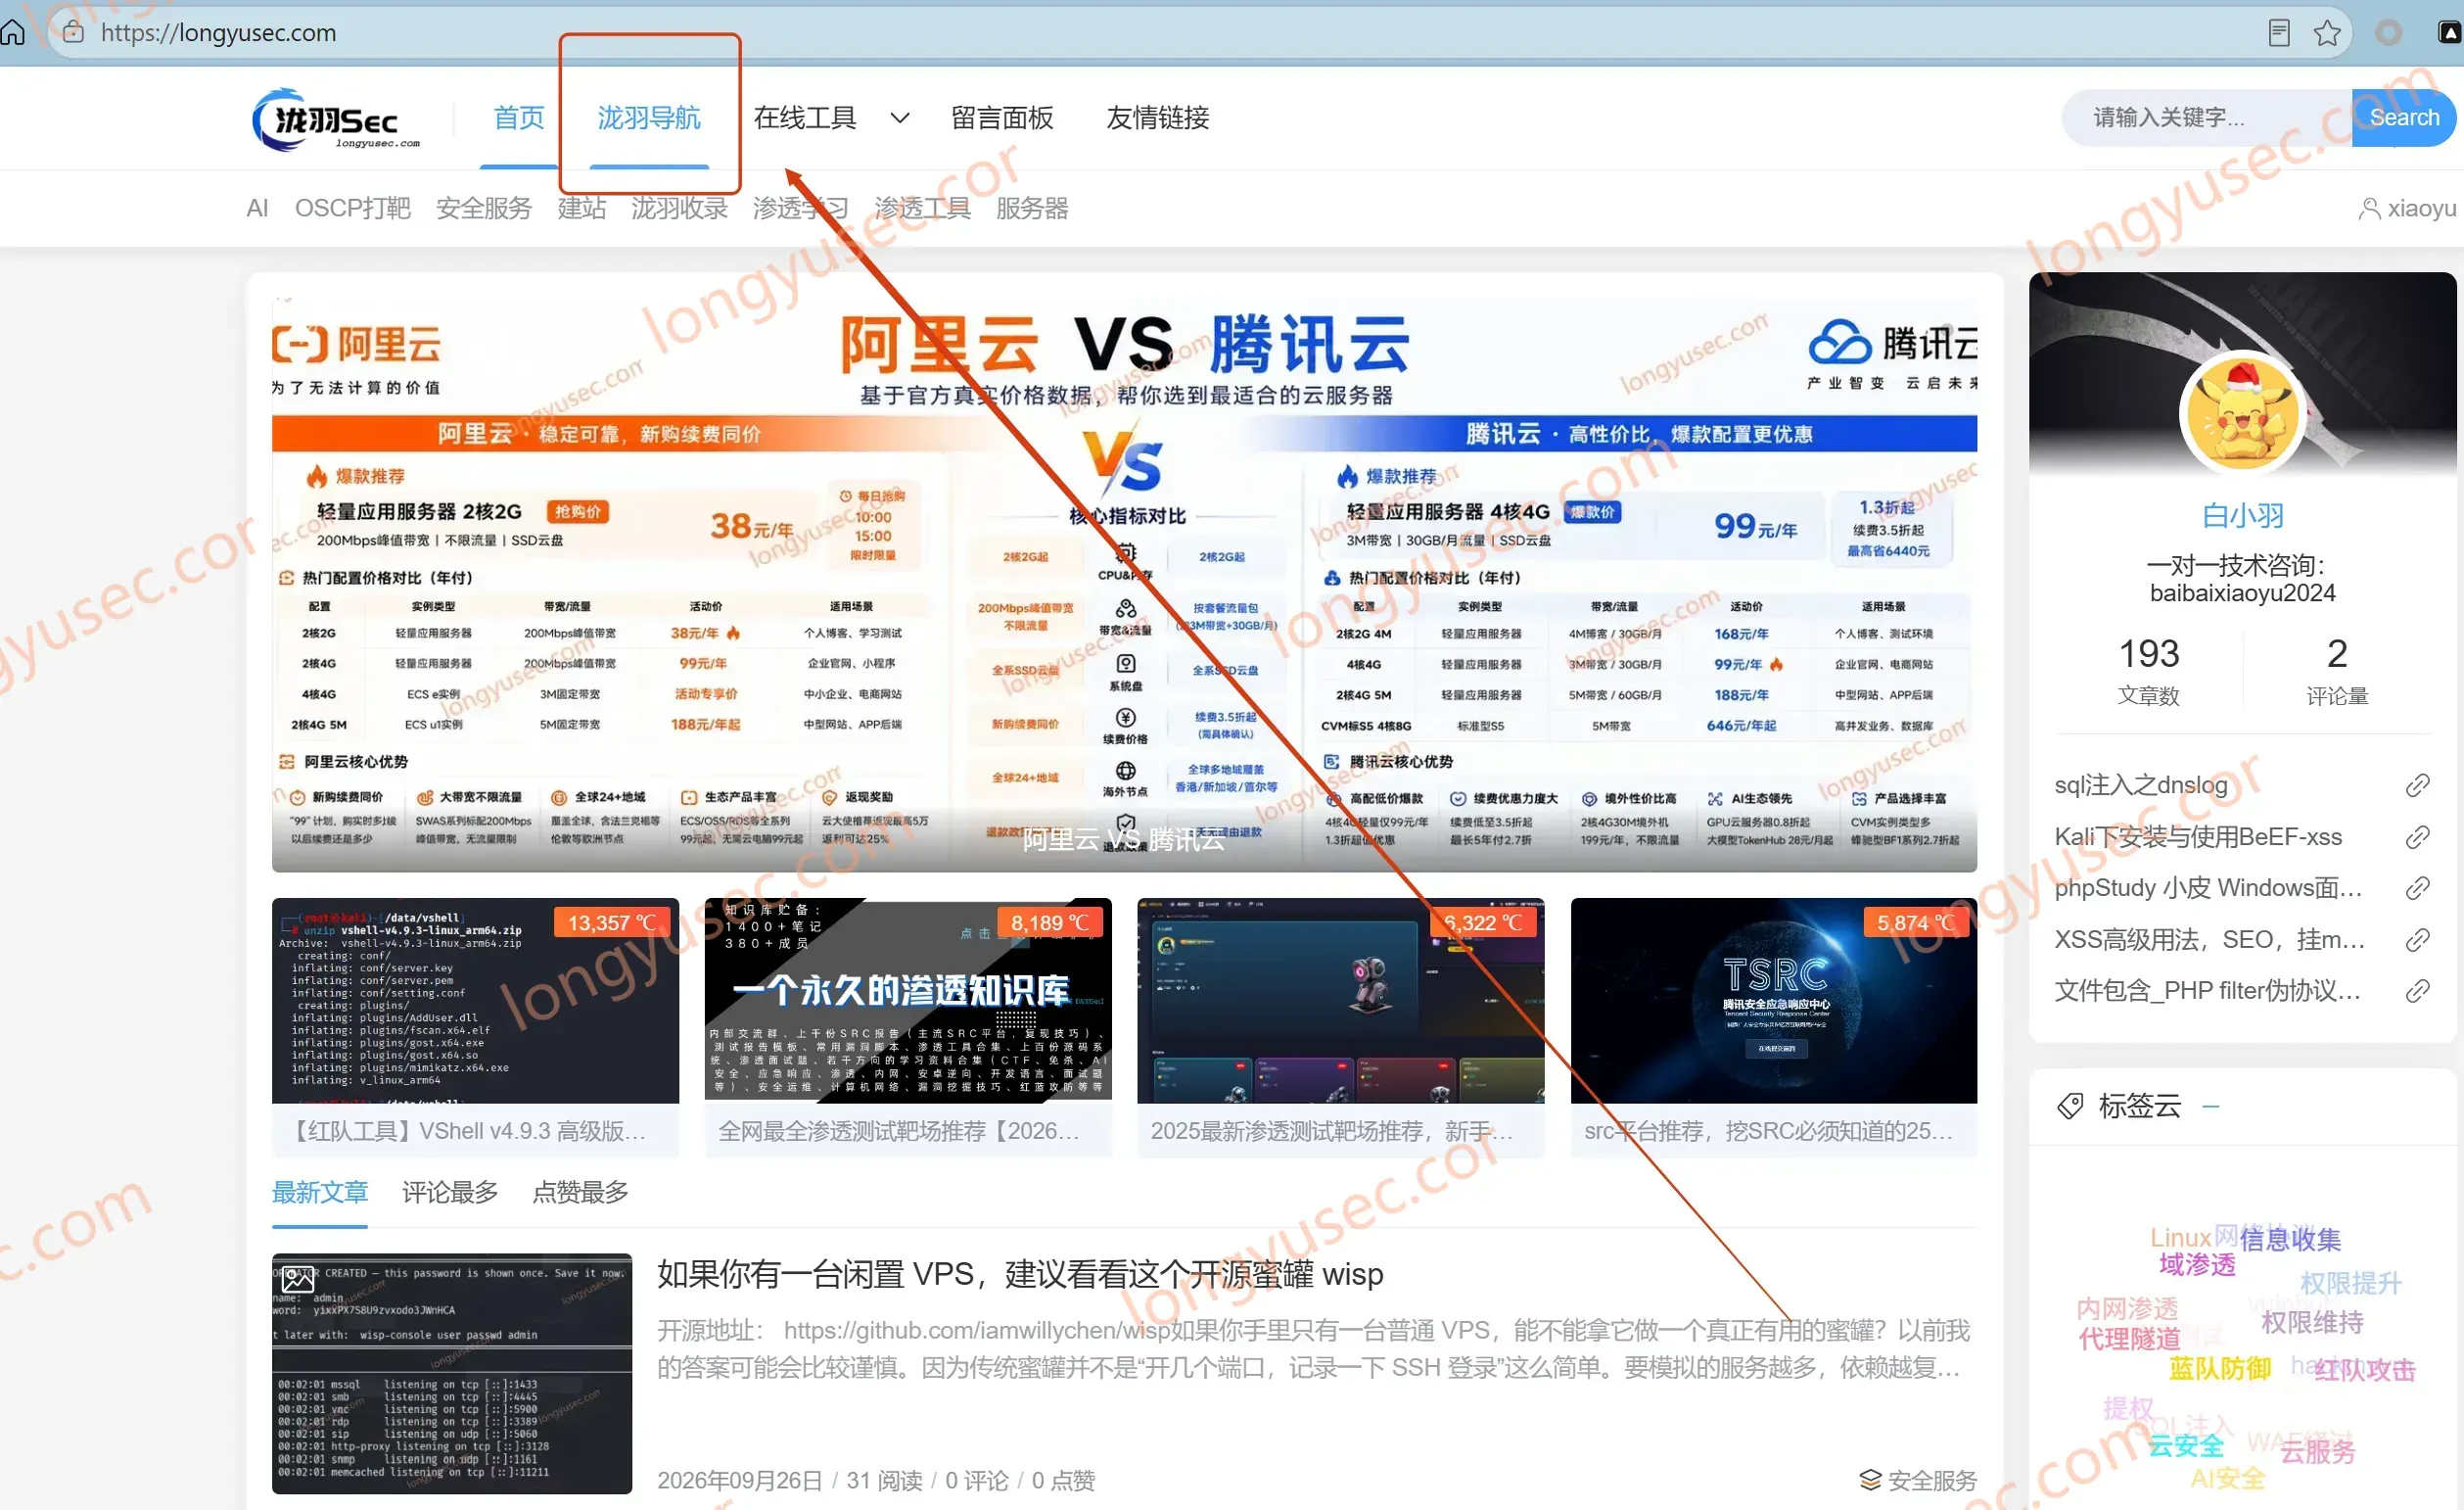Screen dimensions: 2464x1510
Task: Open the 服务器 category link
Action: pos(1032,208)
